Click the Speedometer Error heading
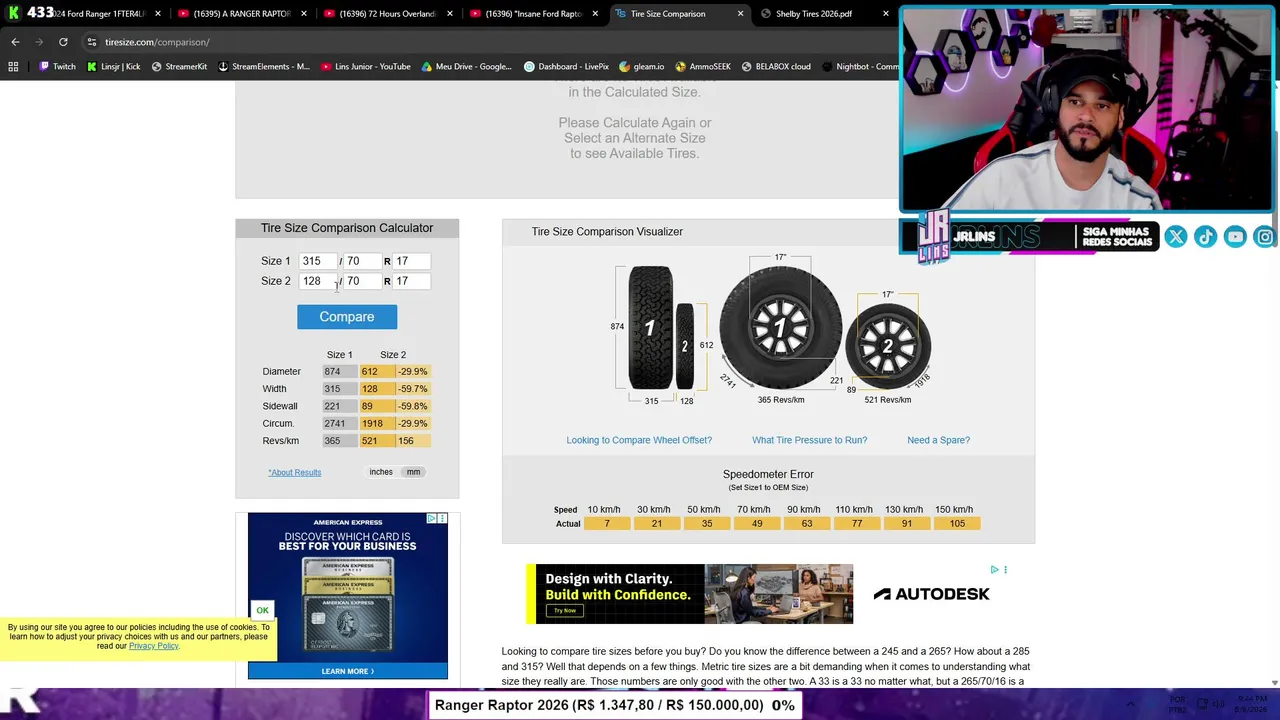Image resolution: width=1280 pixels, height=720 pixels. pyautogui.click(x=768, y=474)
